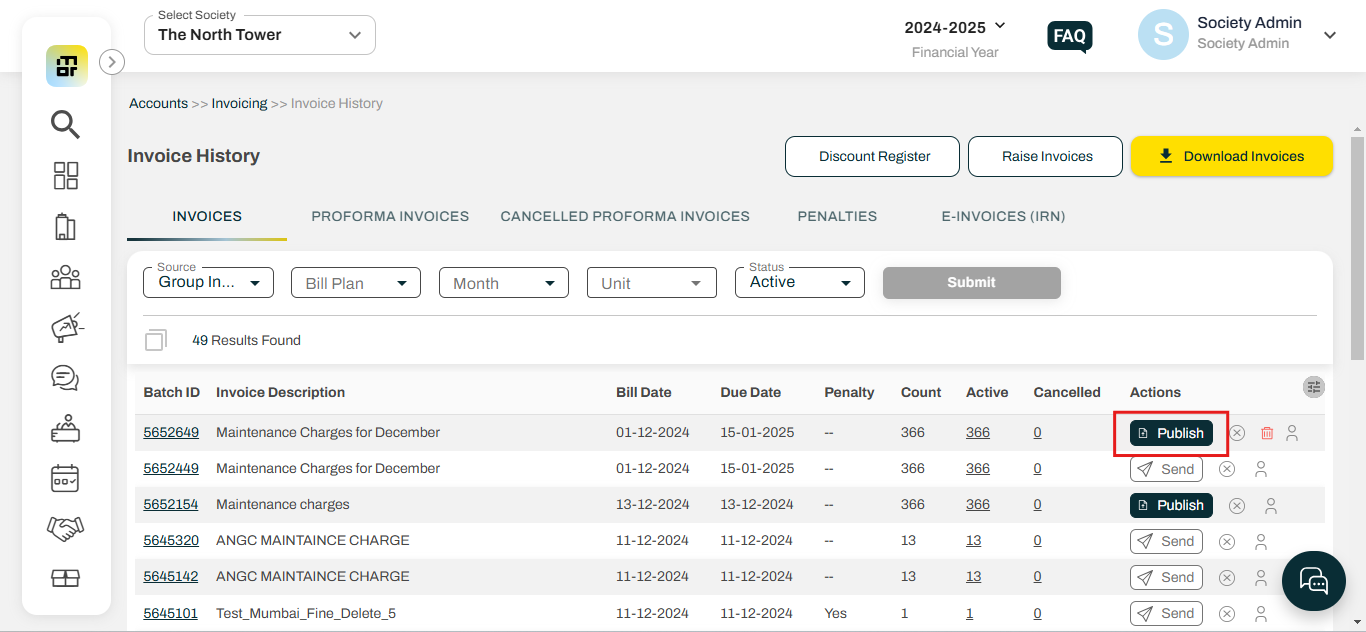Click the search magnifier icon in sidebar

66,124
